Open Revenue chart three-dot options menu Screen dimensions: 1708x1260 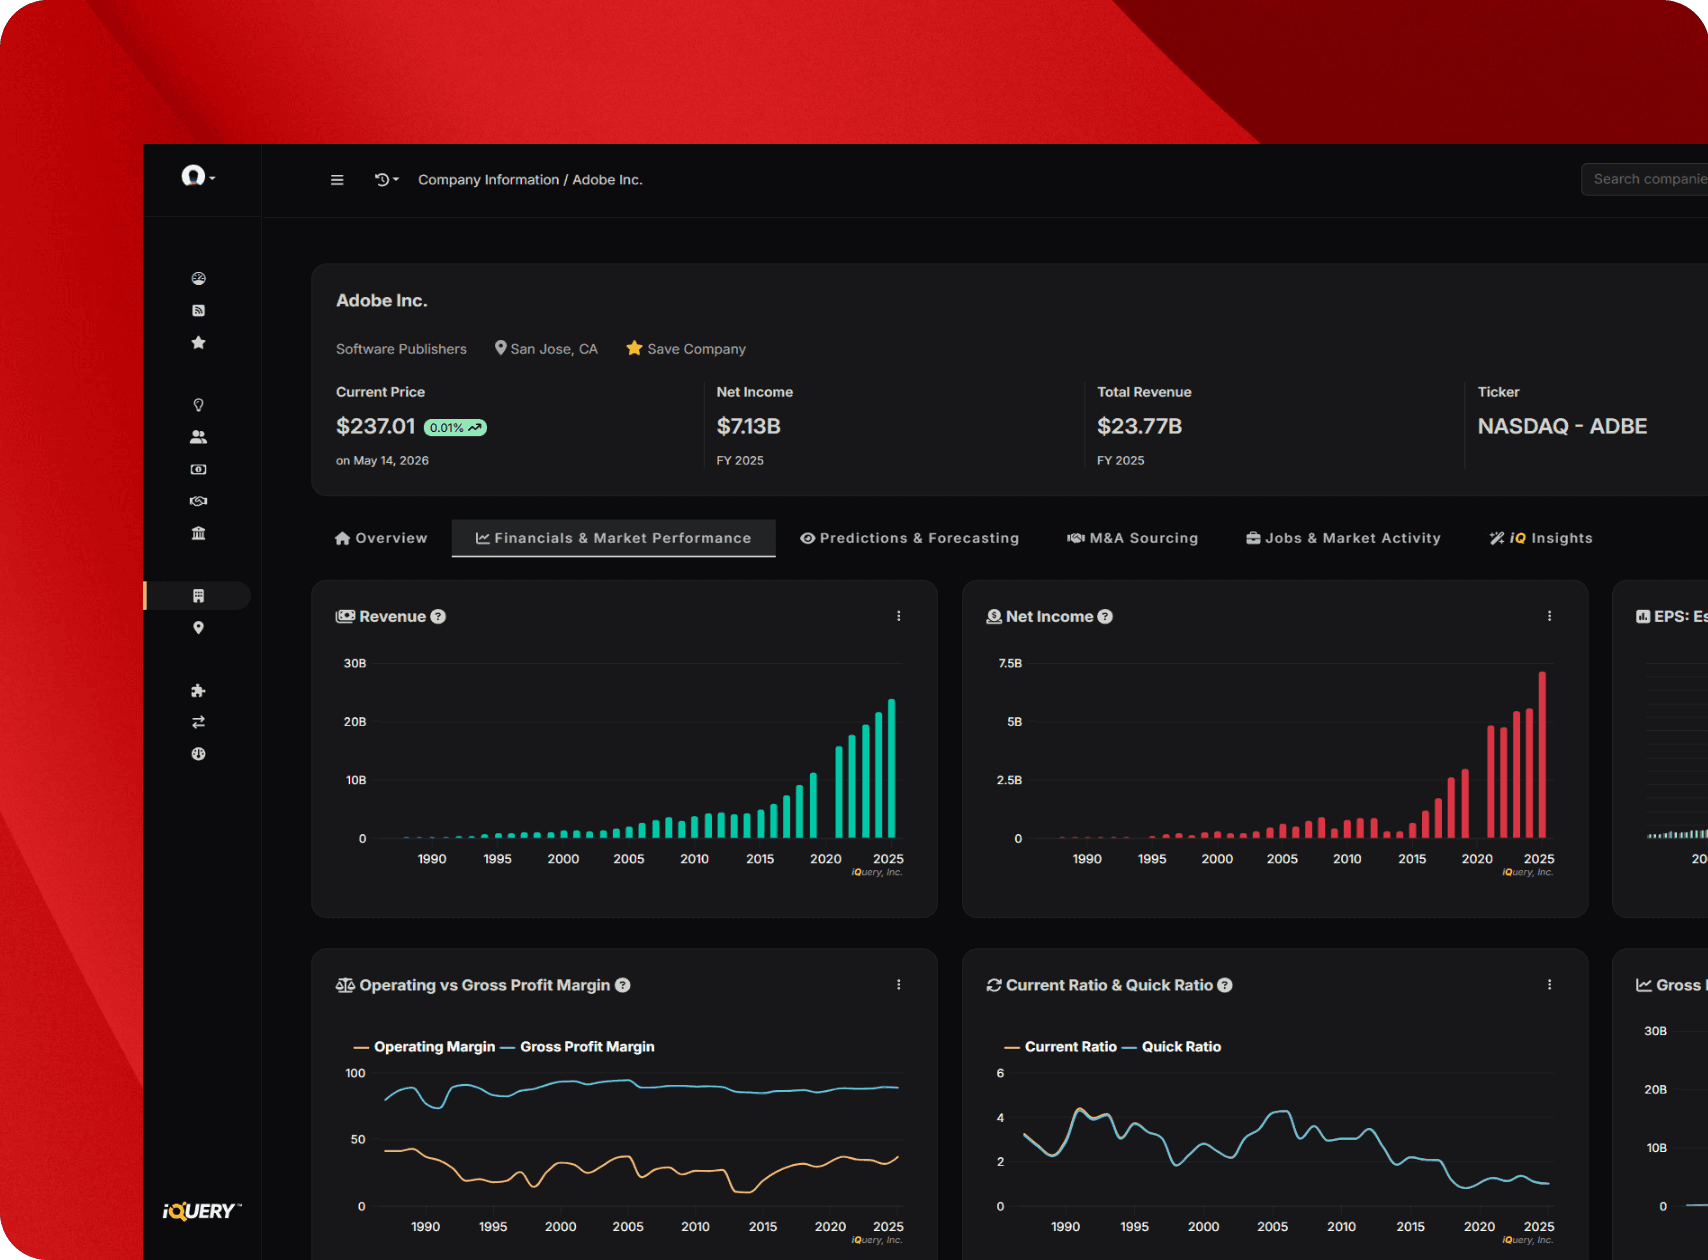point(899,616)
